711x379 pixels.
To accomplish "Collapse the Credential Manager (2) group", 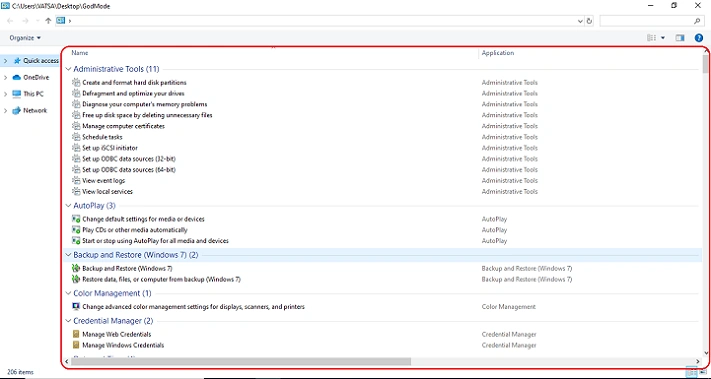I will (68, 321).
